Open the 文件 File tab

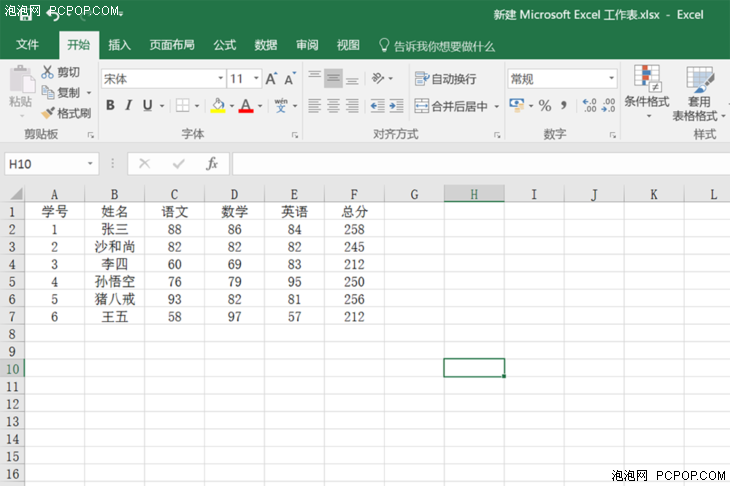[x=27, y=45]
